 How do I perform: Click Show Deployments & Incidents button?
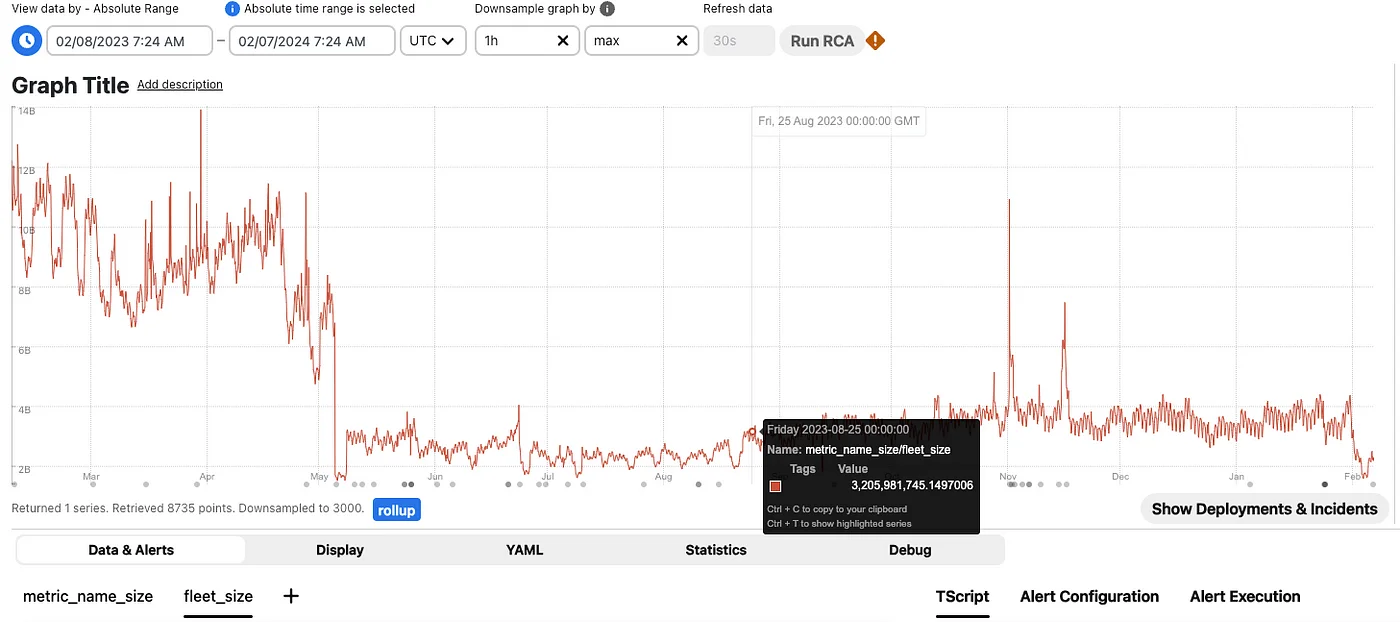pos(1264,509)
